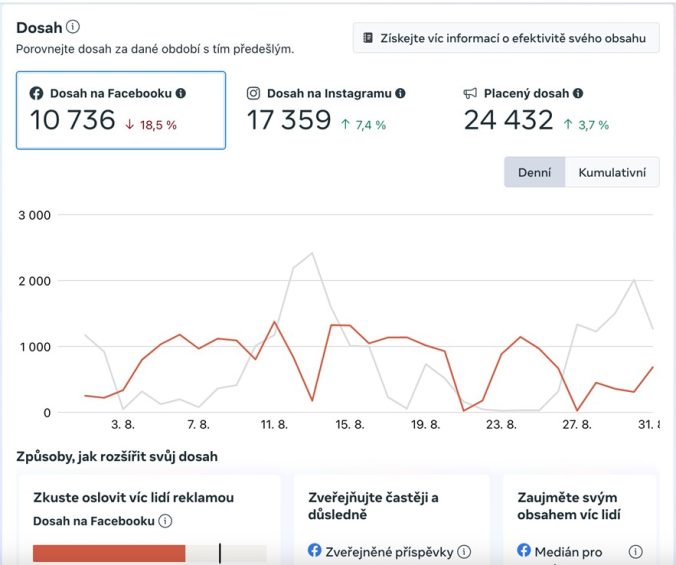Click info icon beside Dosah na Facebooku
Viewport: 676px width, 565px height.
181,93
